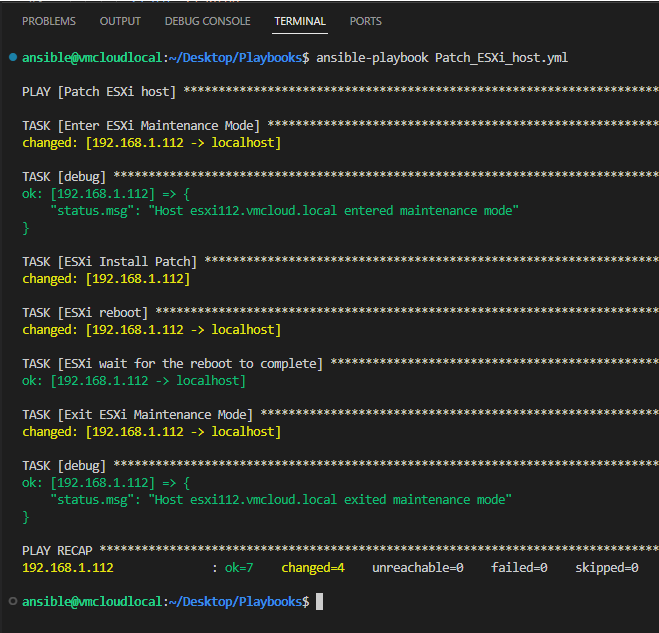Click the failed=0 value in the recap
Image resolution: width=659 pixels, height=633 pixels.
[519, 568]
